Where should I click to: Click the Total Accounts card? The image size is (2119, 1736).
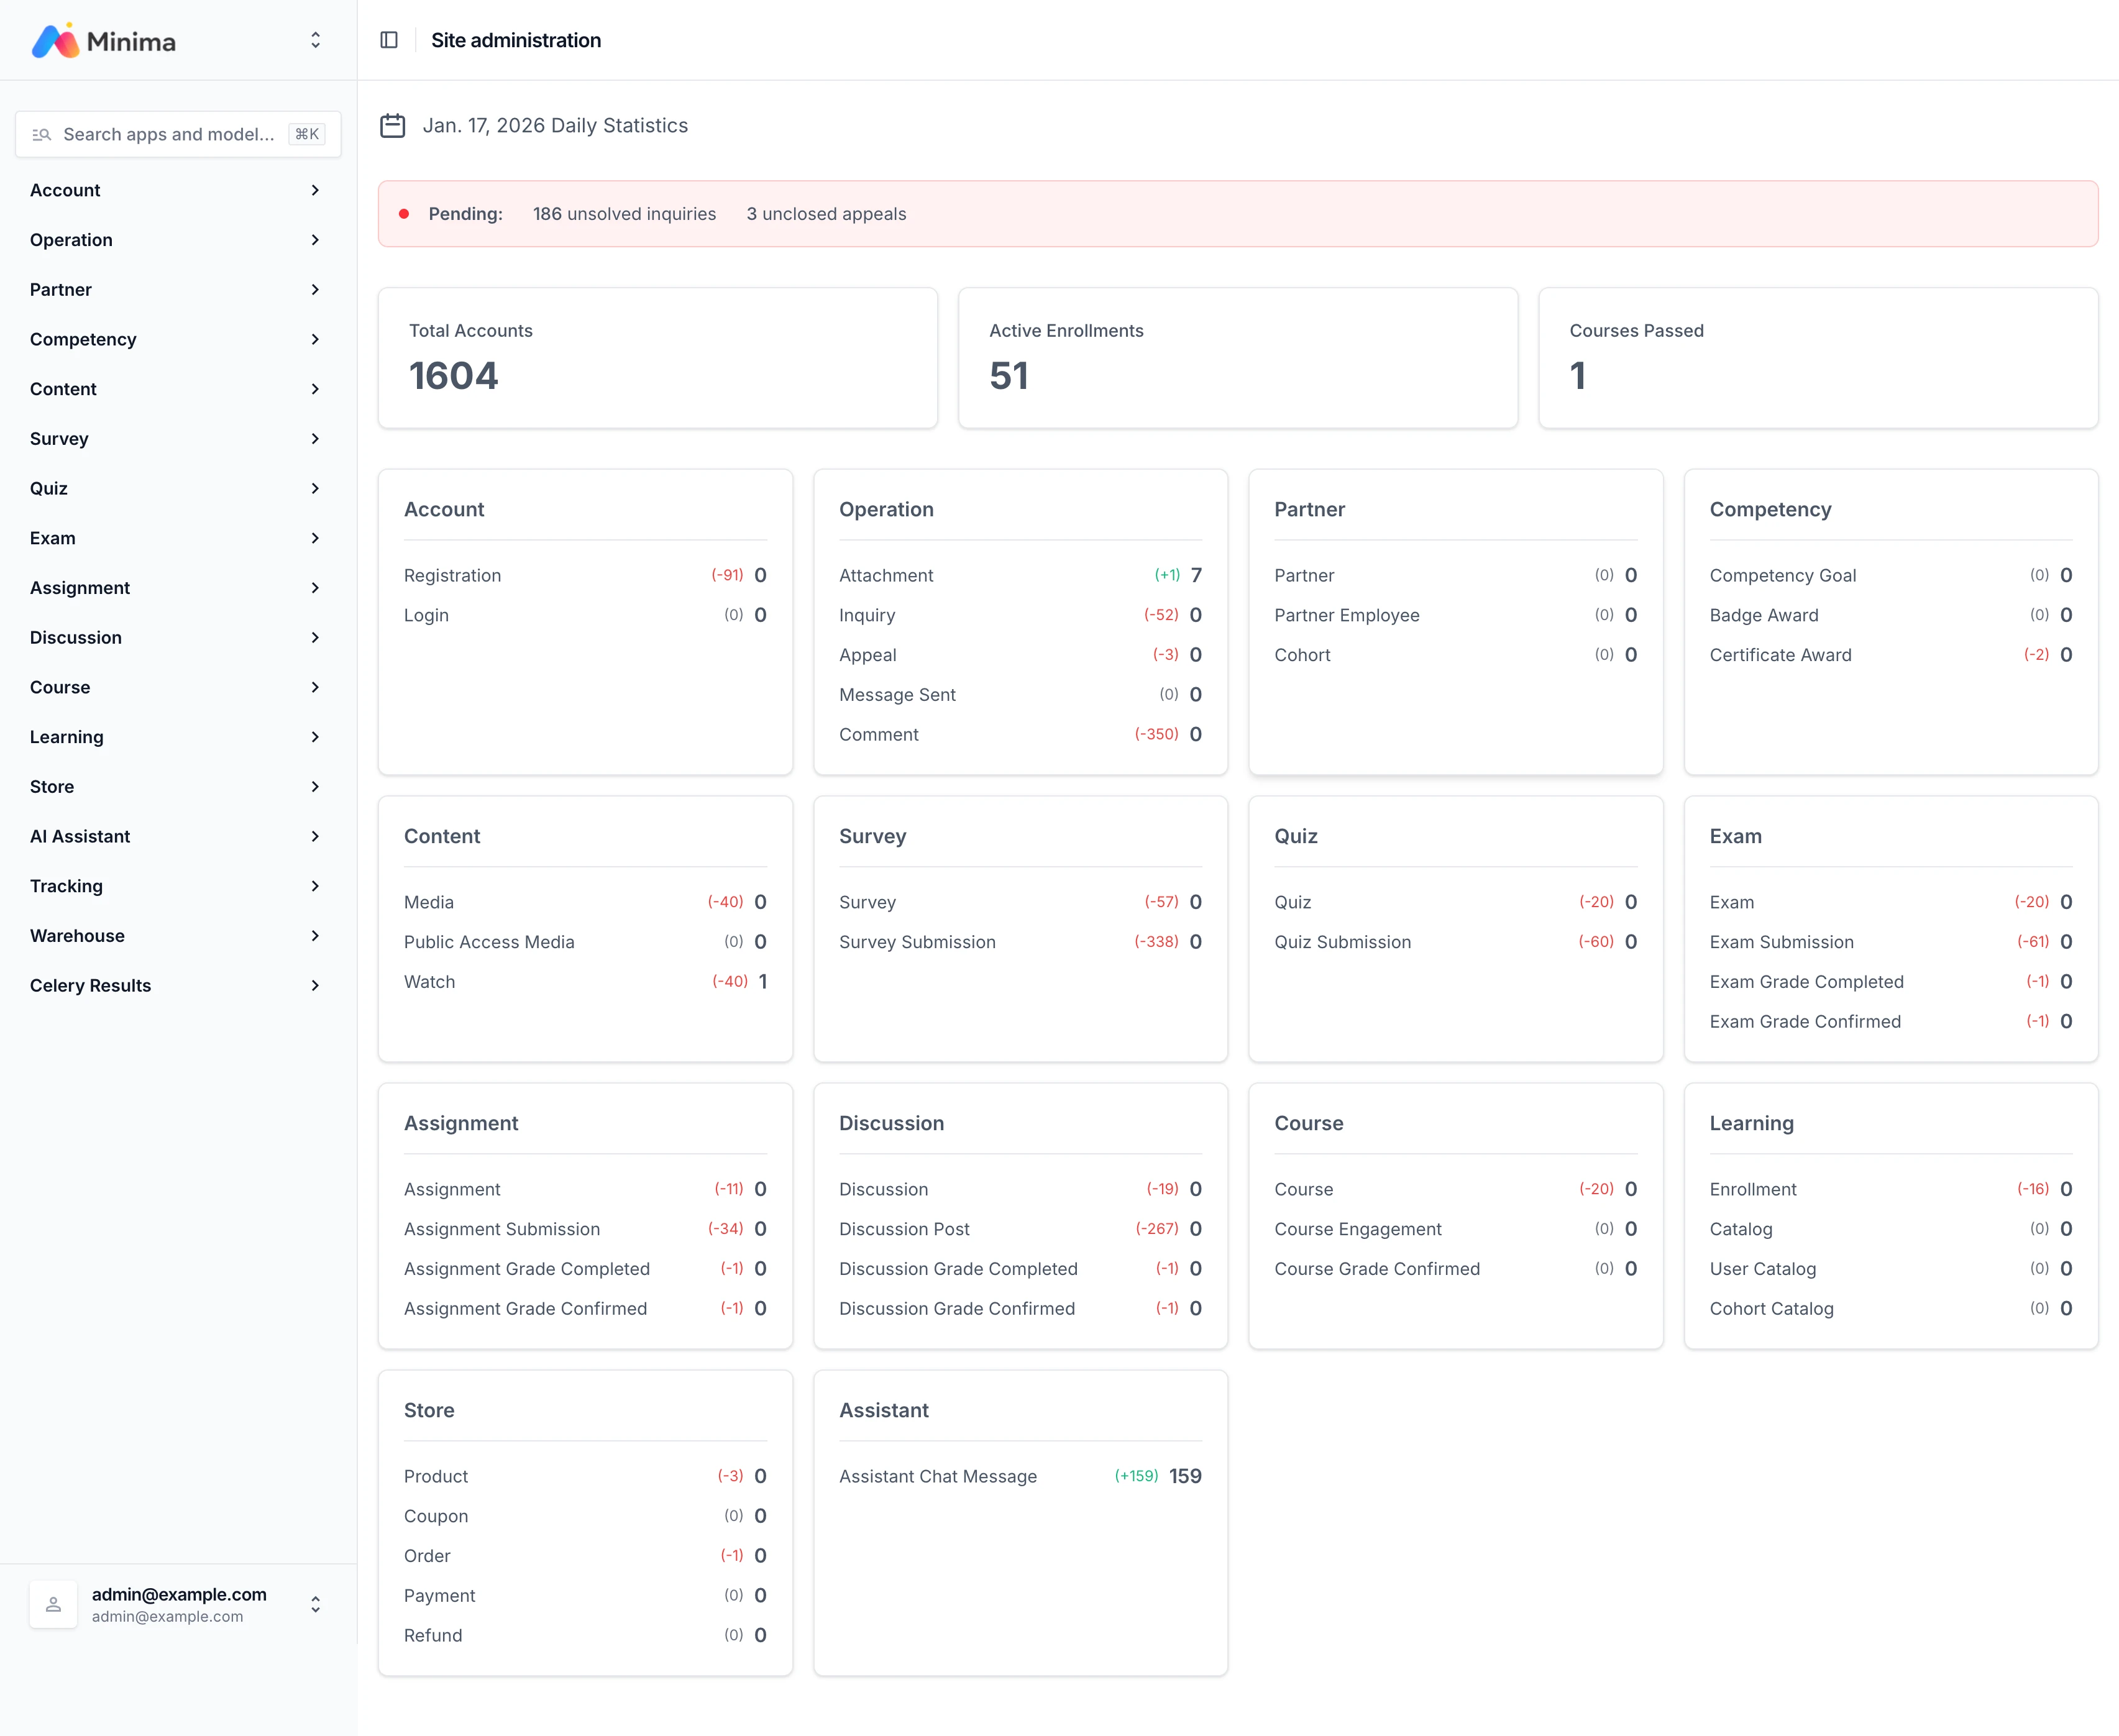click(657, 358)
